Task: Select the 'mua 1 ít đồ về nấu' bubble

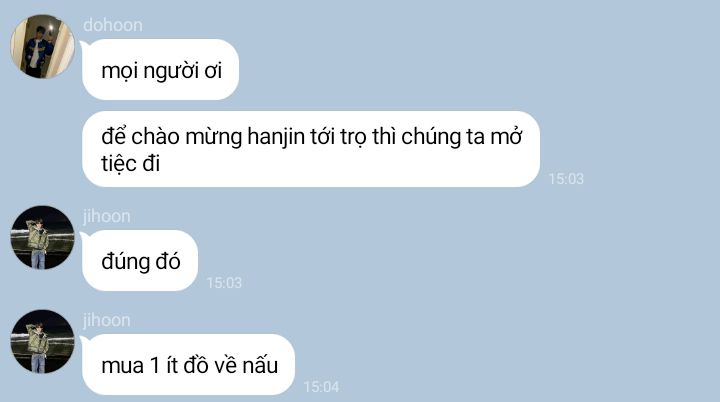Action: [188, 364]
